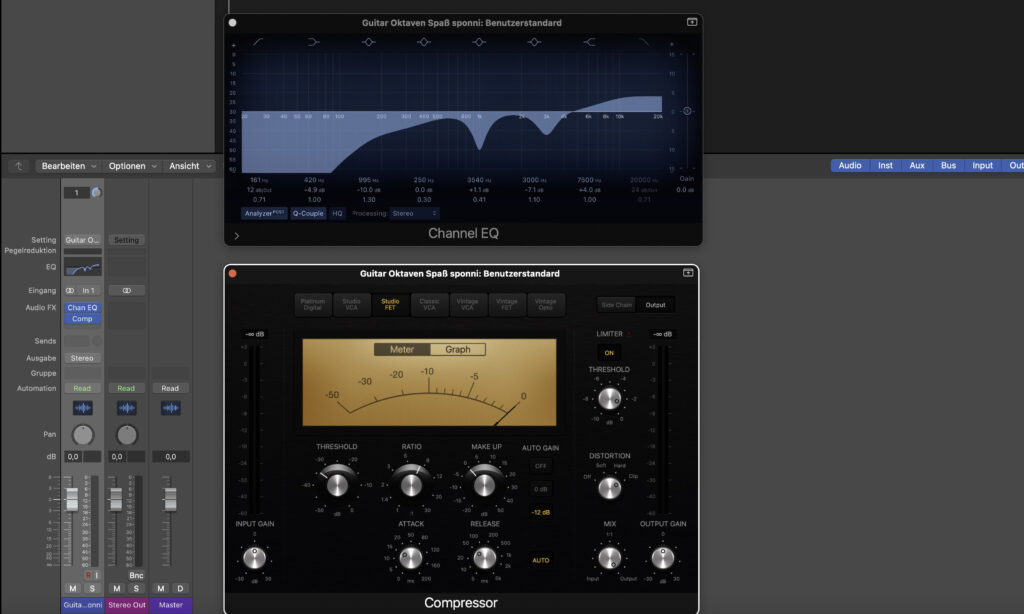Click the compressor Release knob
The width and height of the screenshot is (1024, 614).
tap(485, 558)
